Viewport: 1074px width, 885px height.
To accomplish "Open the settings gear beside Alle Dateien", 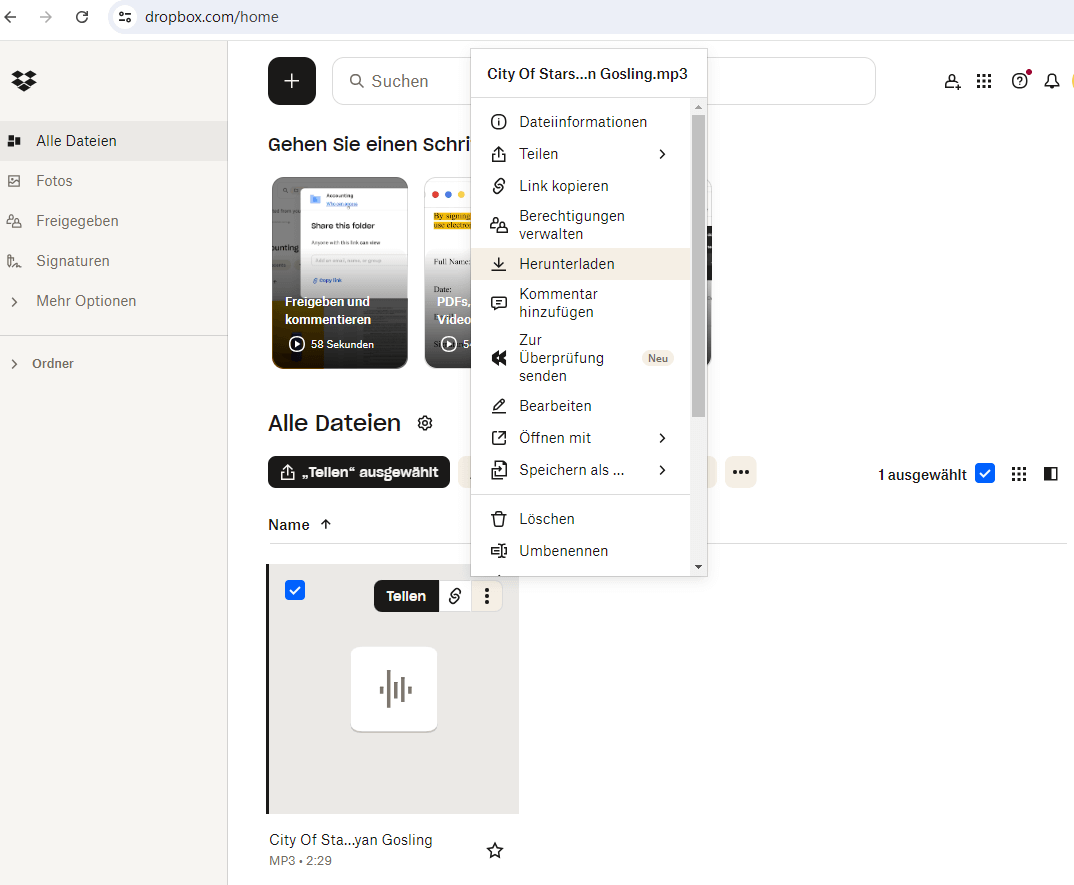I will pyautogui.click(x=425, y=423).
